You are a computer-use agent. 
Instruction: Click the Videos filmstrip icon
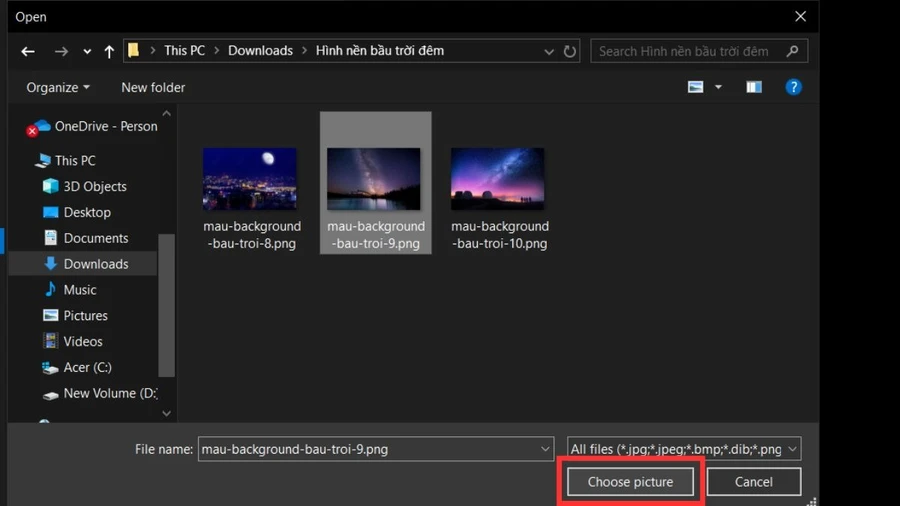pos(51,341)
